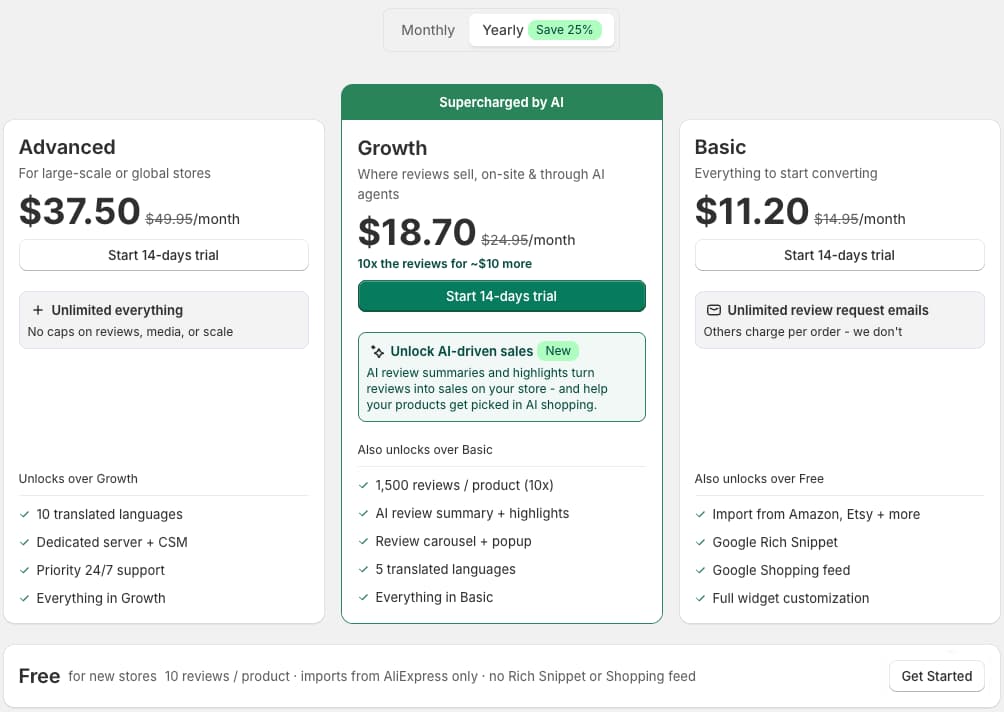The image size is (1004, 712).
Task: Click the struck-through $24.95 price
Action: coord(505,240)
